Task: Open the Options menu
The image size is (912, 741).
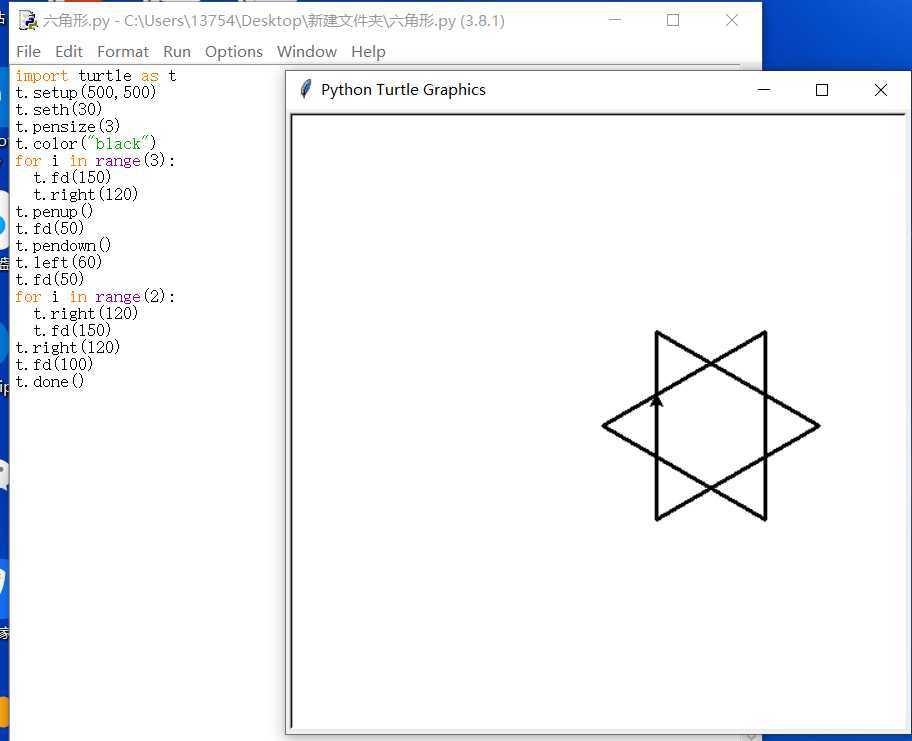Action: (234, 52)
